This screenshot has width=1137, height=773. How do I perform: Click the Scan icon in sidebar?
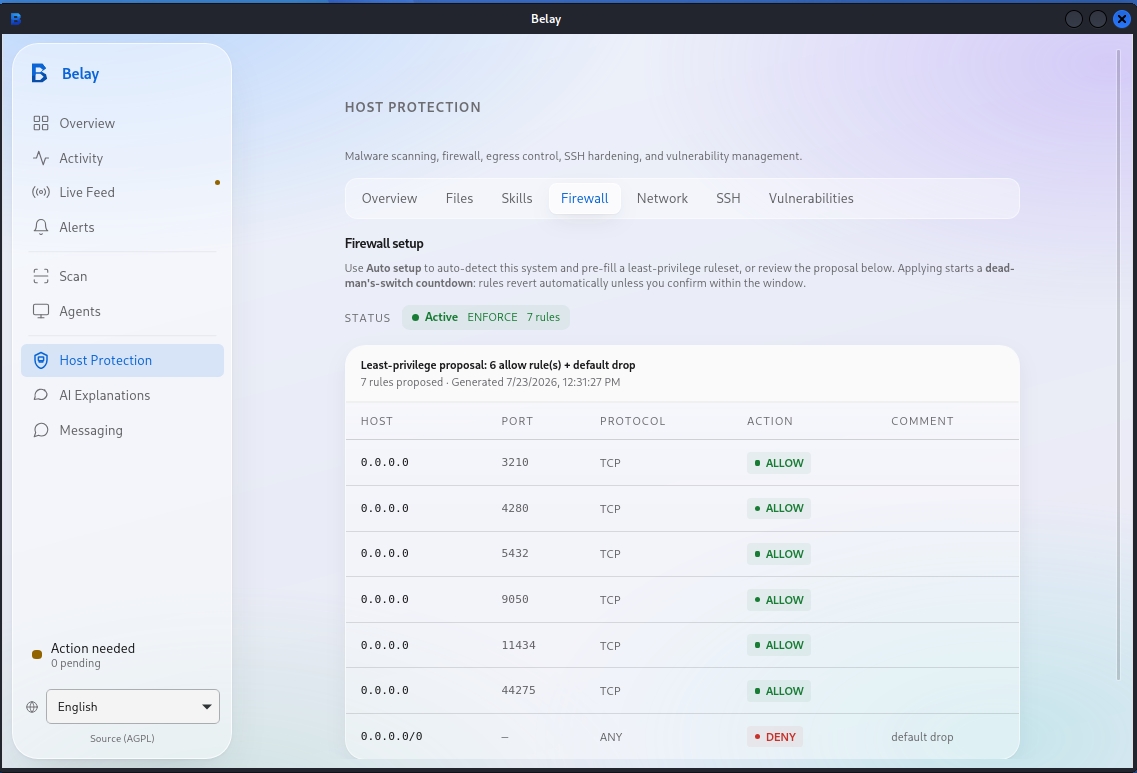pyautogui.click(x=41, y=276)
